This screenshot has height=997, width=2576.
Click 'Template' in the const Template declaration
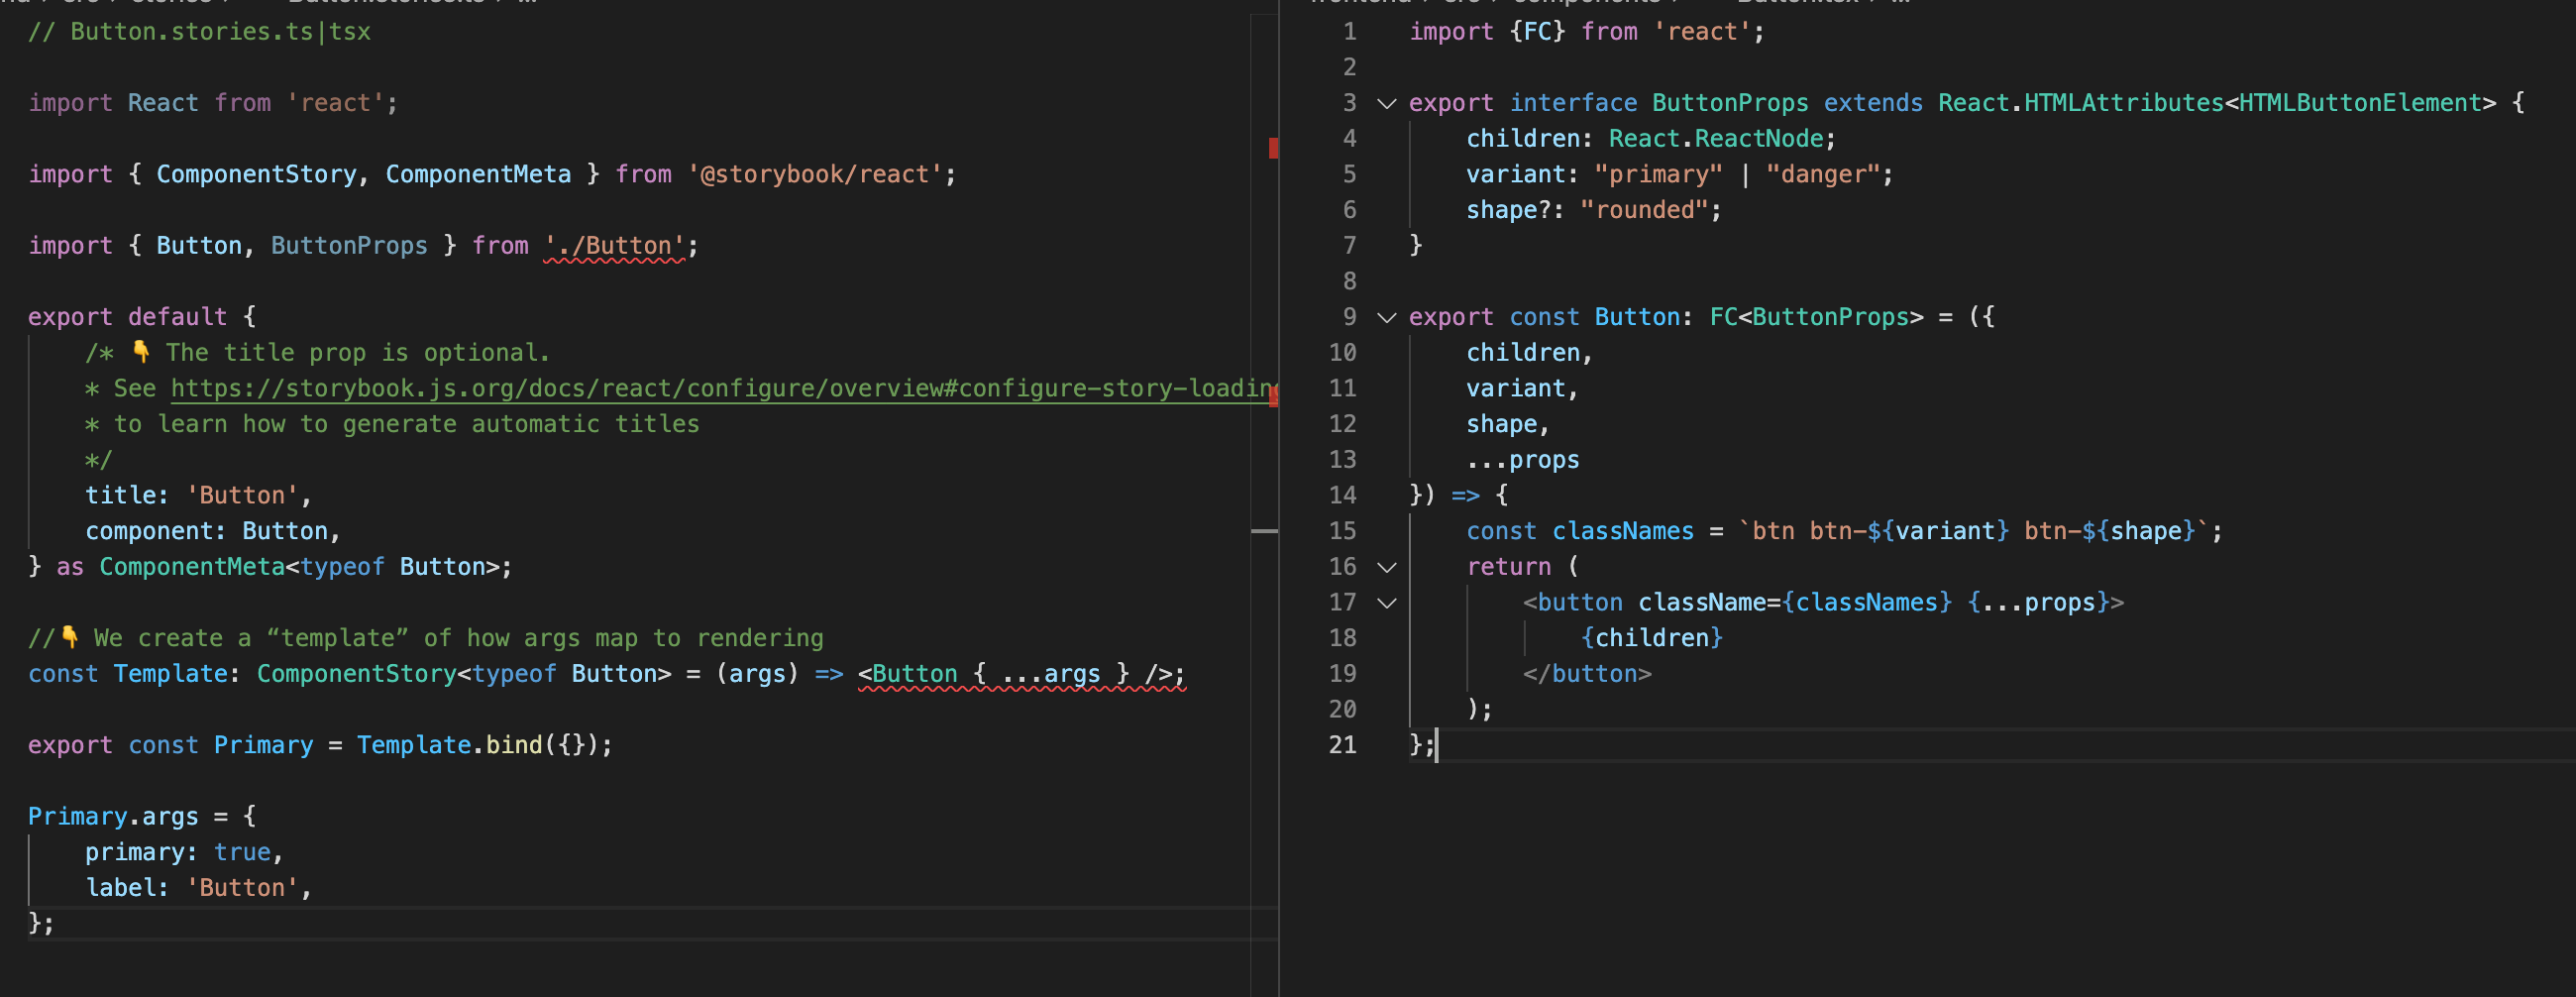[170, 674]
